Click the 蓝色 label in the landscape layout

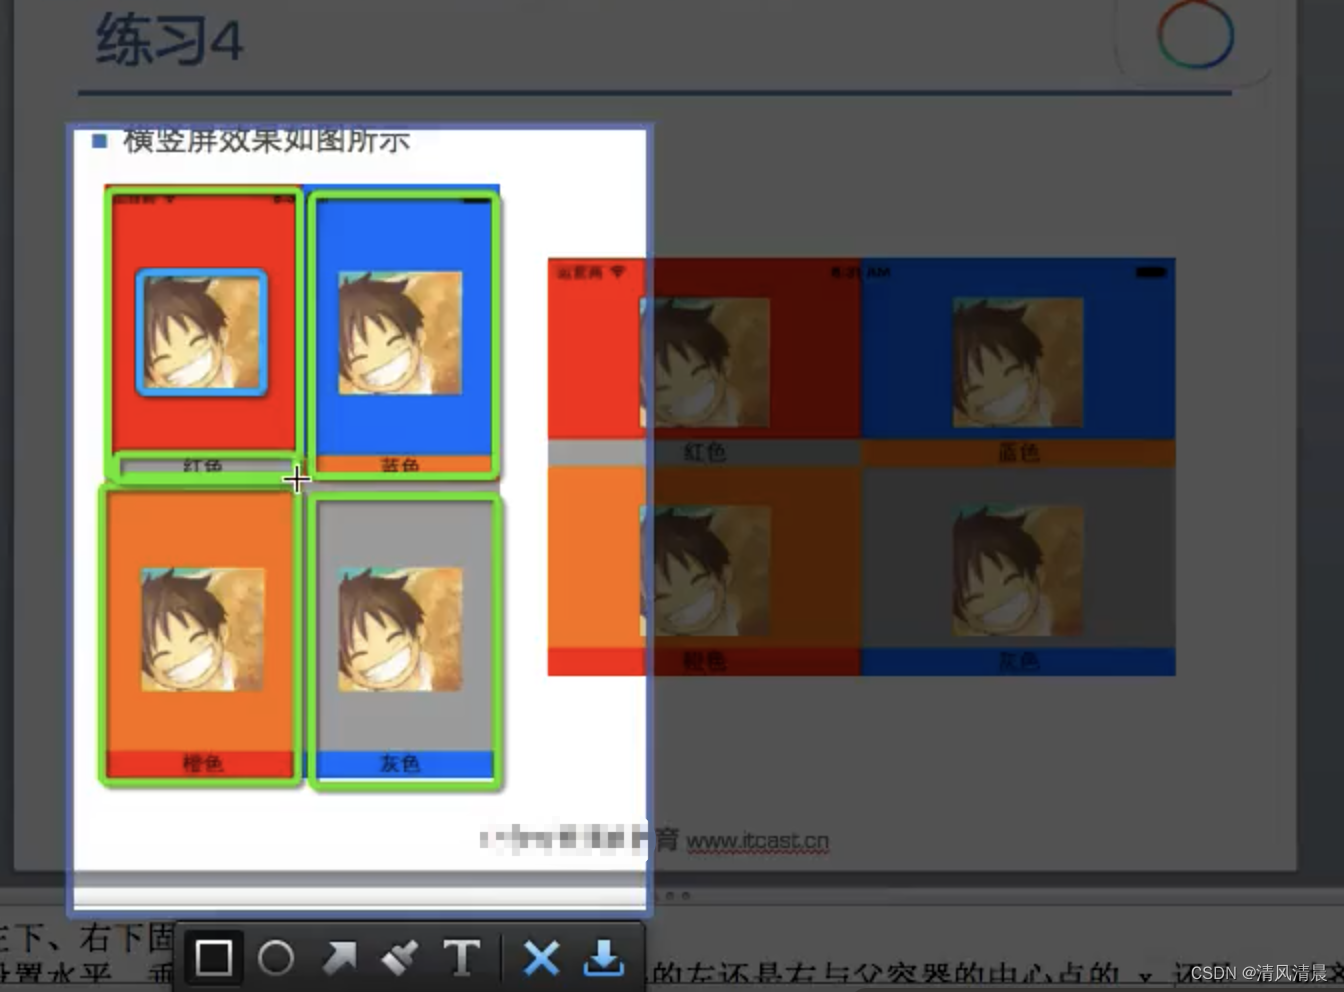(1018, 452)
